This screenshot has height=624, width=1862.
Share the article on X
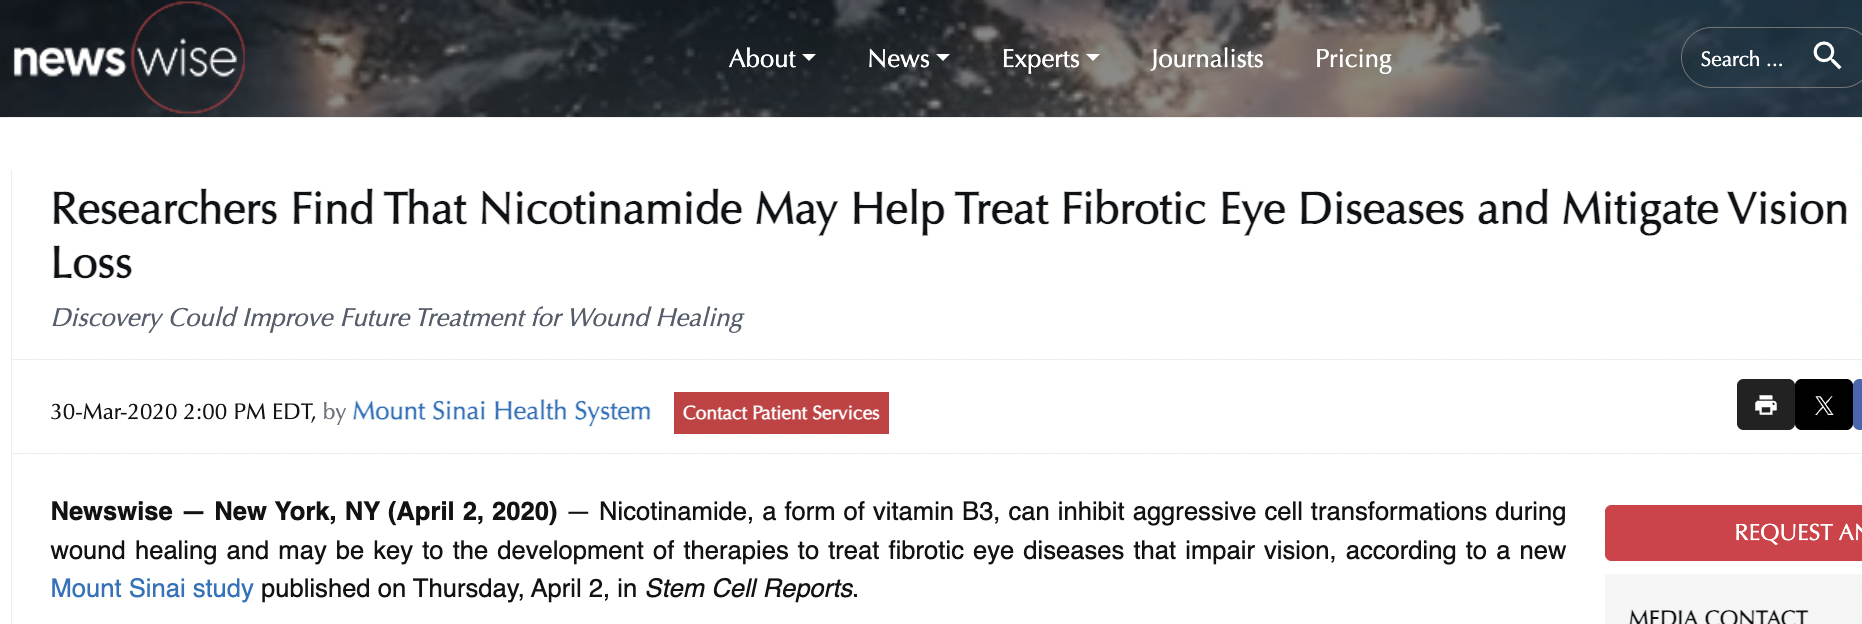pos(1824,405)
